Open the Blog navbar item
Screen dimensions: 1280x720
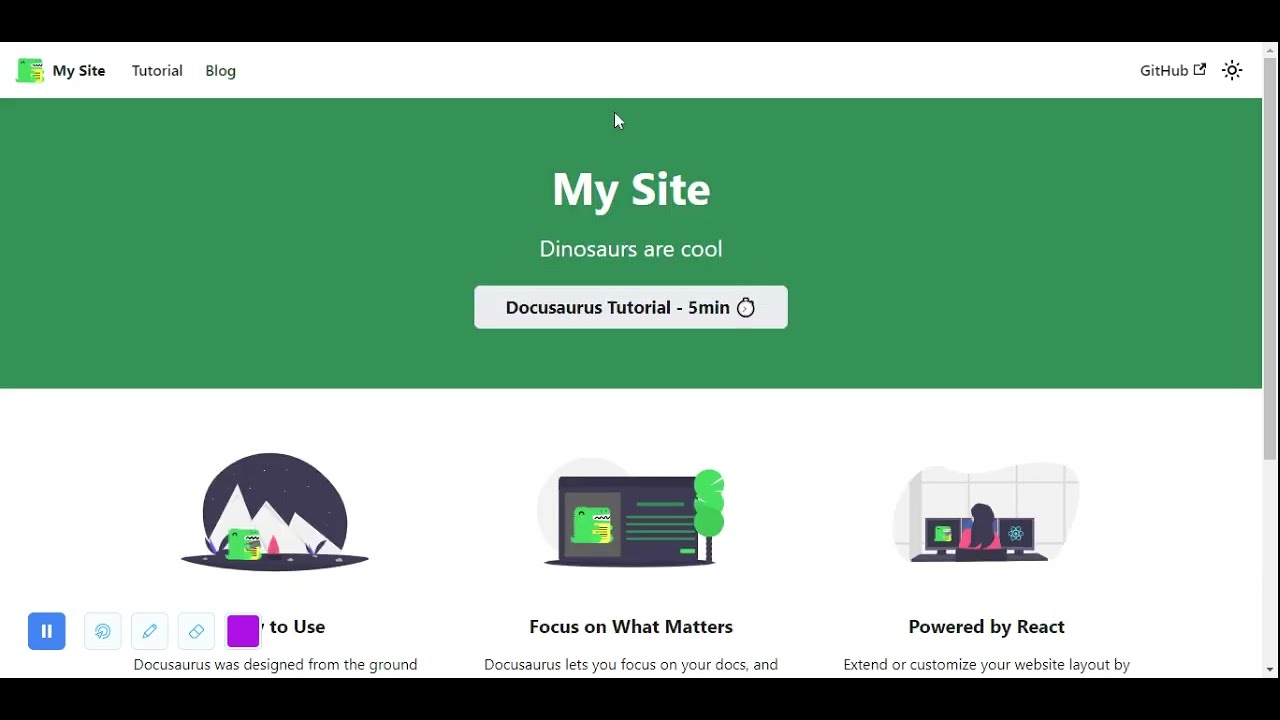220,70
